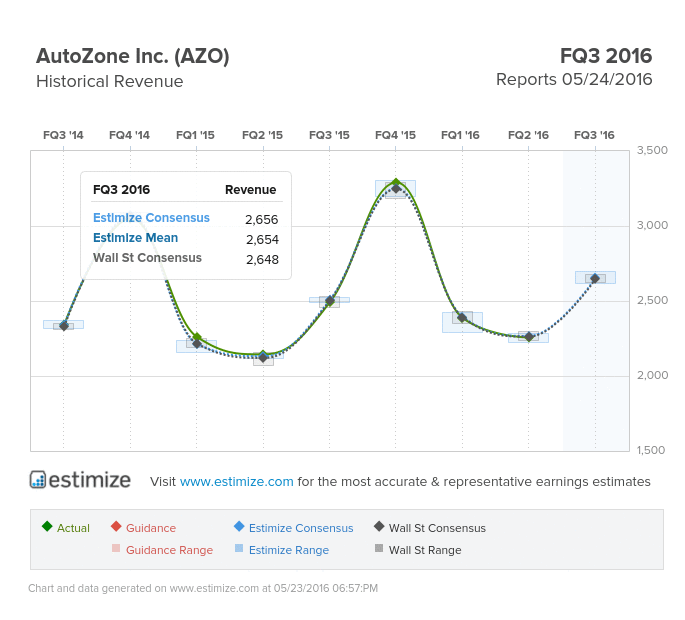The height and width of the screenshot is (620, 685).
Task: Select the FQ3 '15 data point marker
Action: click(x=330, y=301)
